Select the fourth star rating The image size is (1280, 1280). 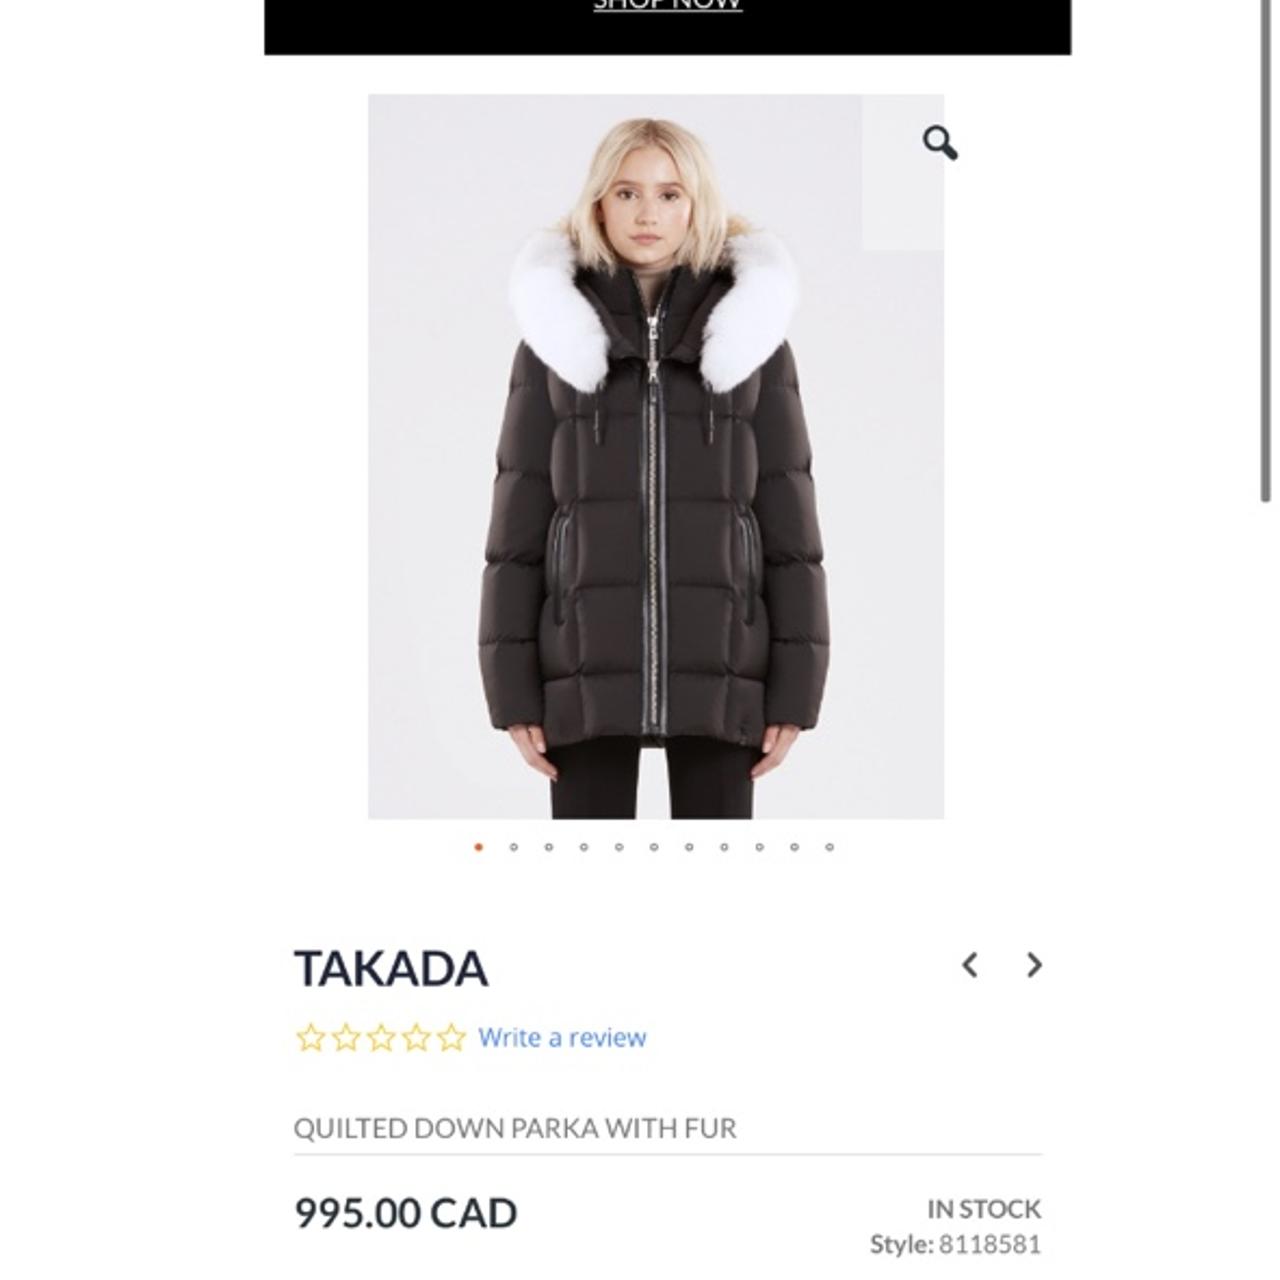(416, 1038)
